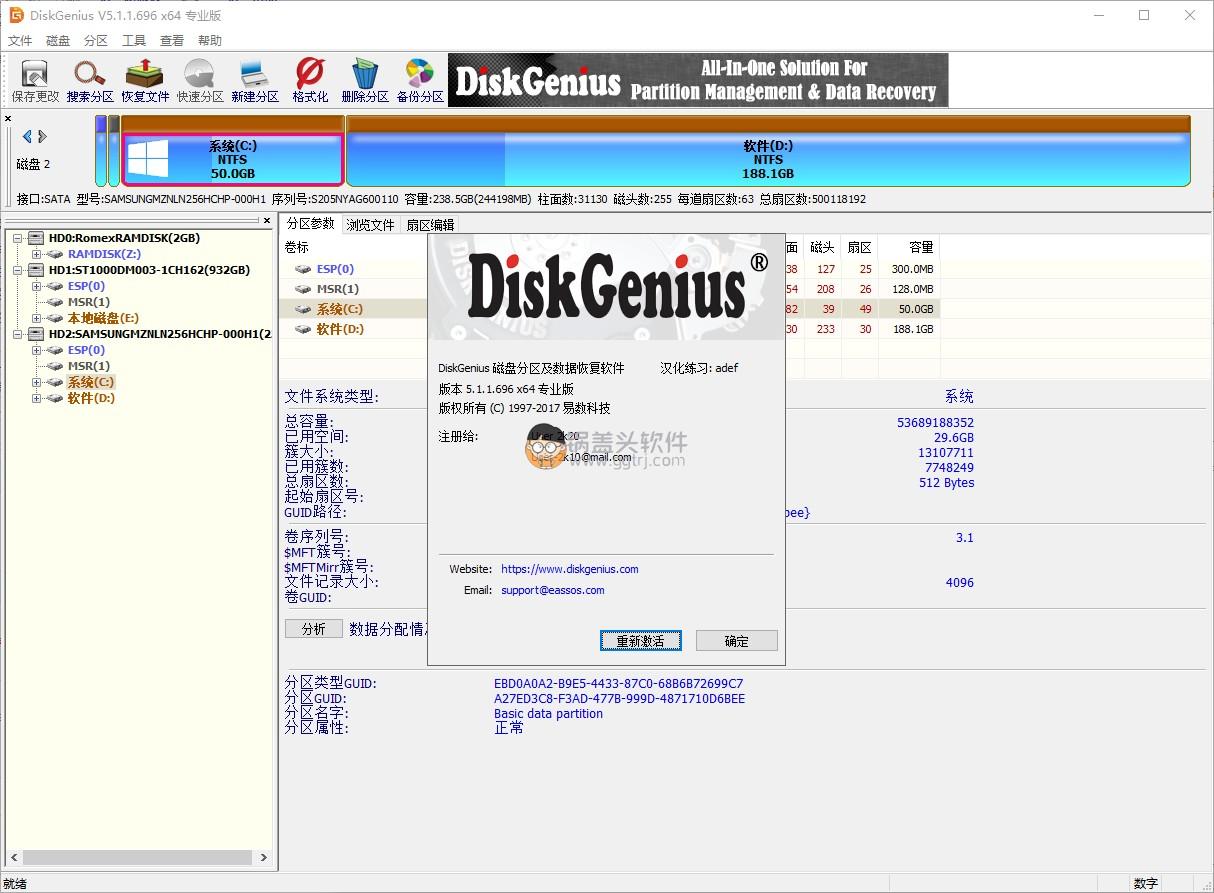Click the DiskGenius banner advertisement
The width and height of the screenshot is (1214, 893).
coord(698,80)
